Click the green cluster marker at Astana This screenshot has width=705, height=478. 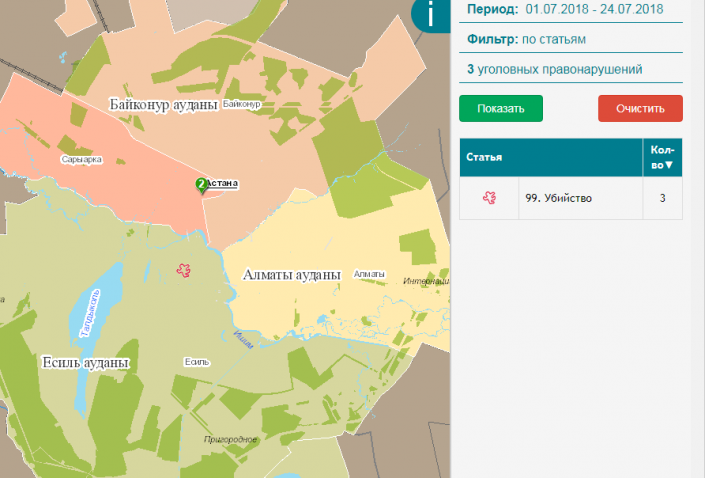click(201, 185)
